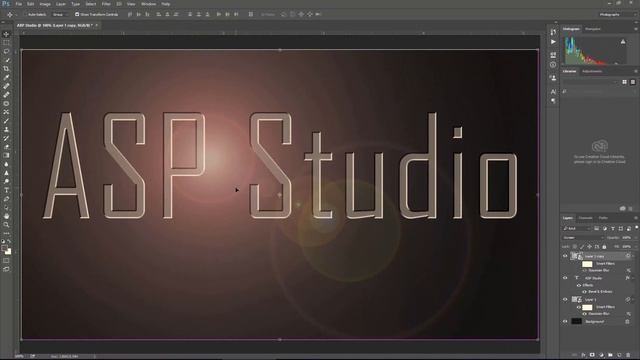Click Lock position icon in Layers panel

[589, 247]
